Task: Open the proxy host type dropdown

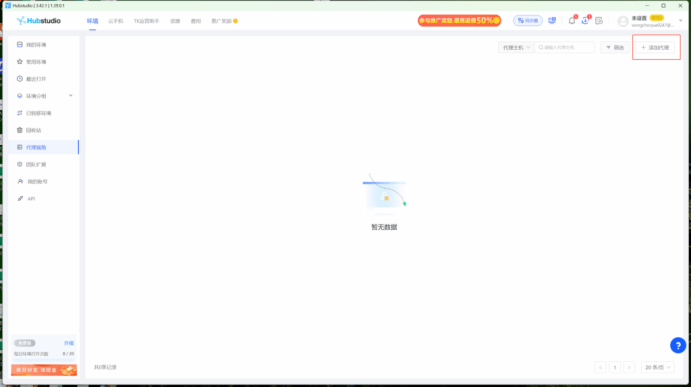Action: 516,47
